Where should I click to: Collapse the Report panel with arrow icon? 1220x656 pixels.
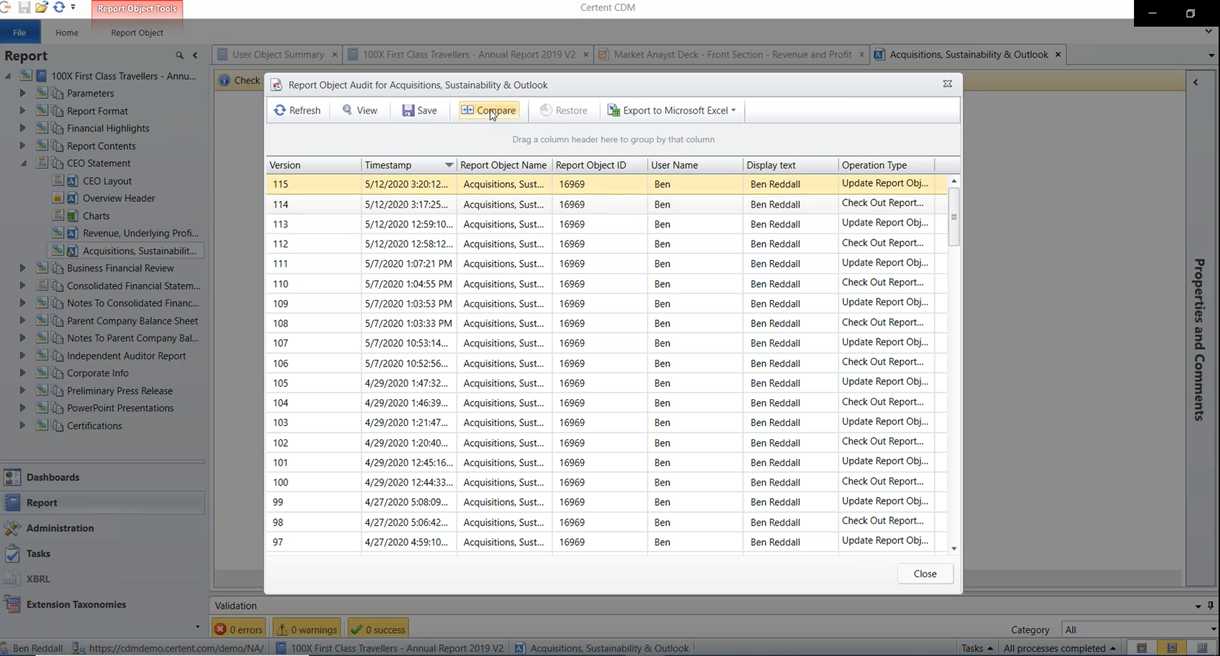pos(195,56)
